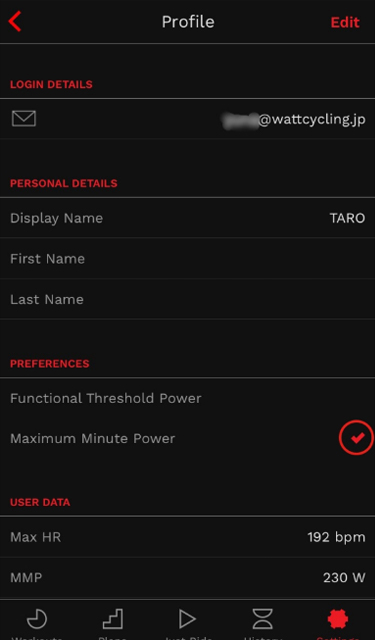Open the Max HR row
The width and height of the screenshot is (375, 640).
[x=187, y=537]
